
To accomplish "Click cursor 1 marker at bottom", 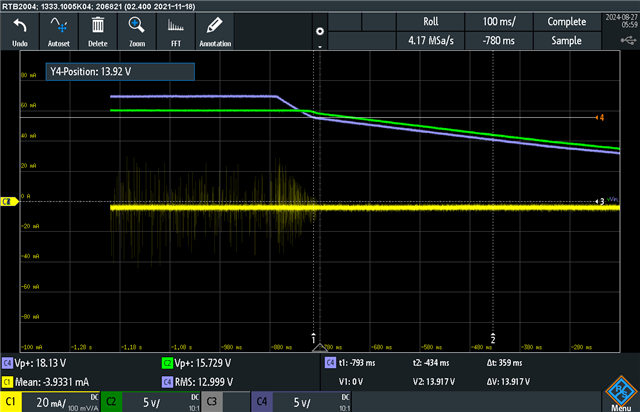I will tap(313, 339).
